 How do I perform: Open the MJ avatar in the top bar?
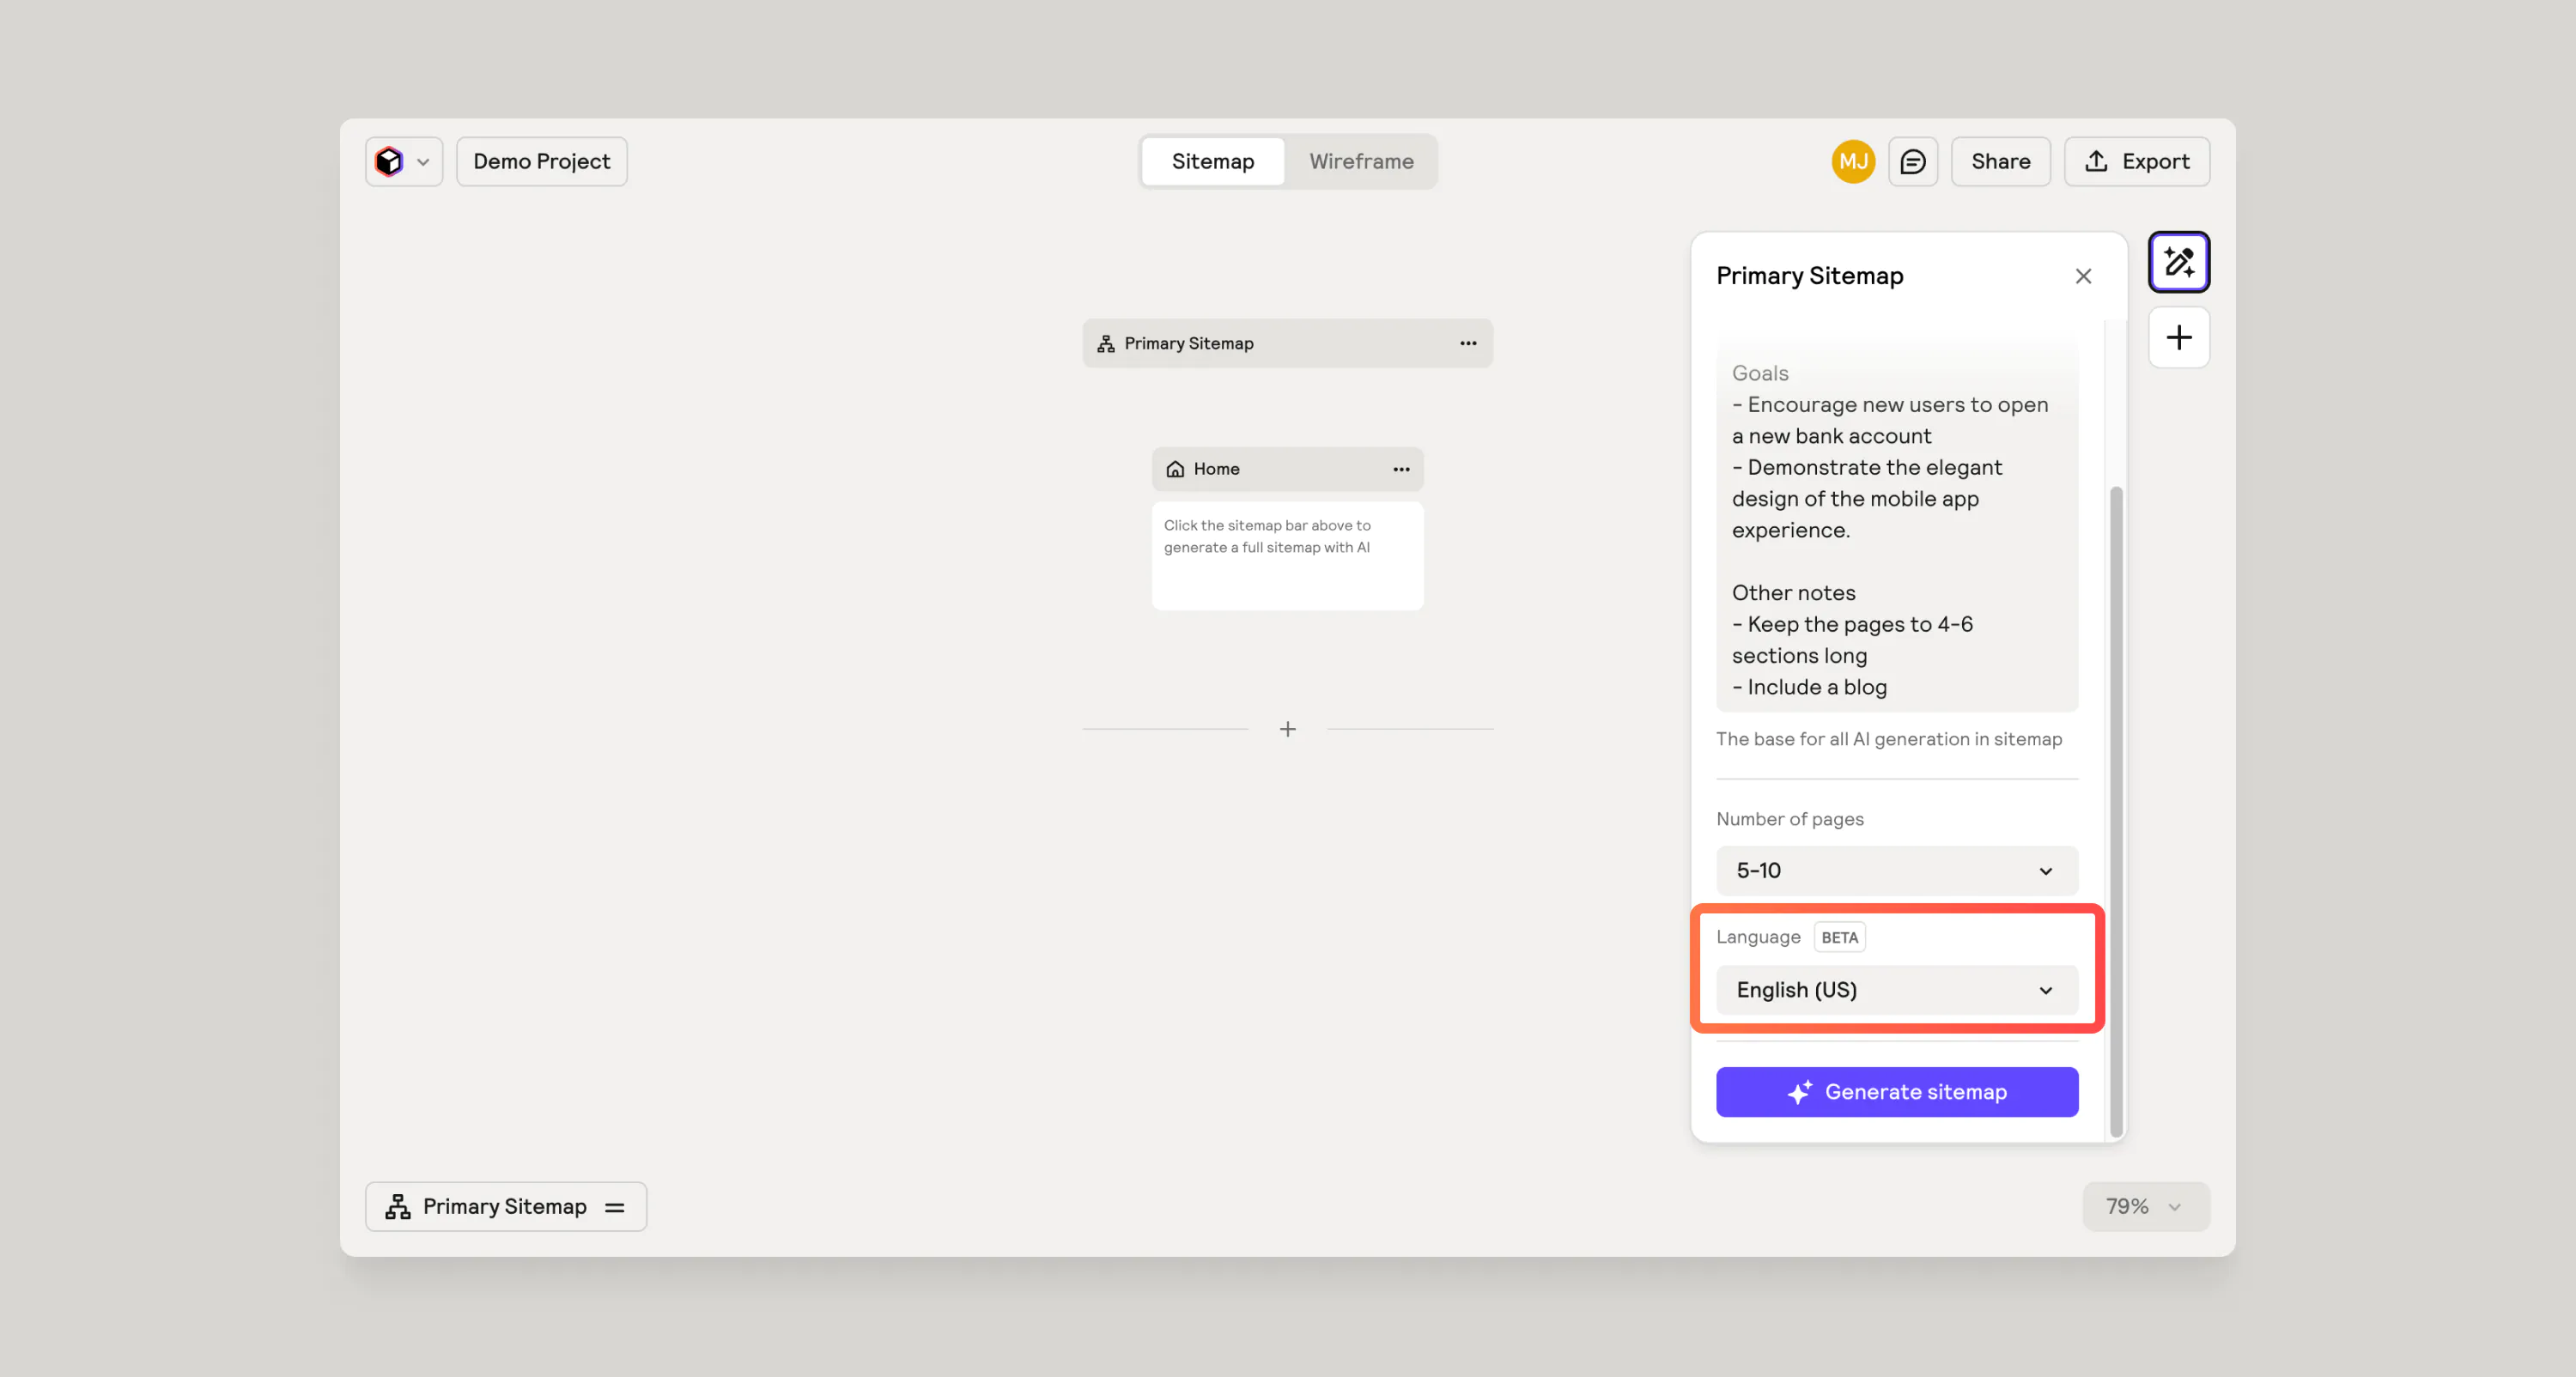(x=1852, y=161)
